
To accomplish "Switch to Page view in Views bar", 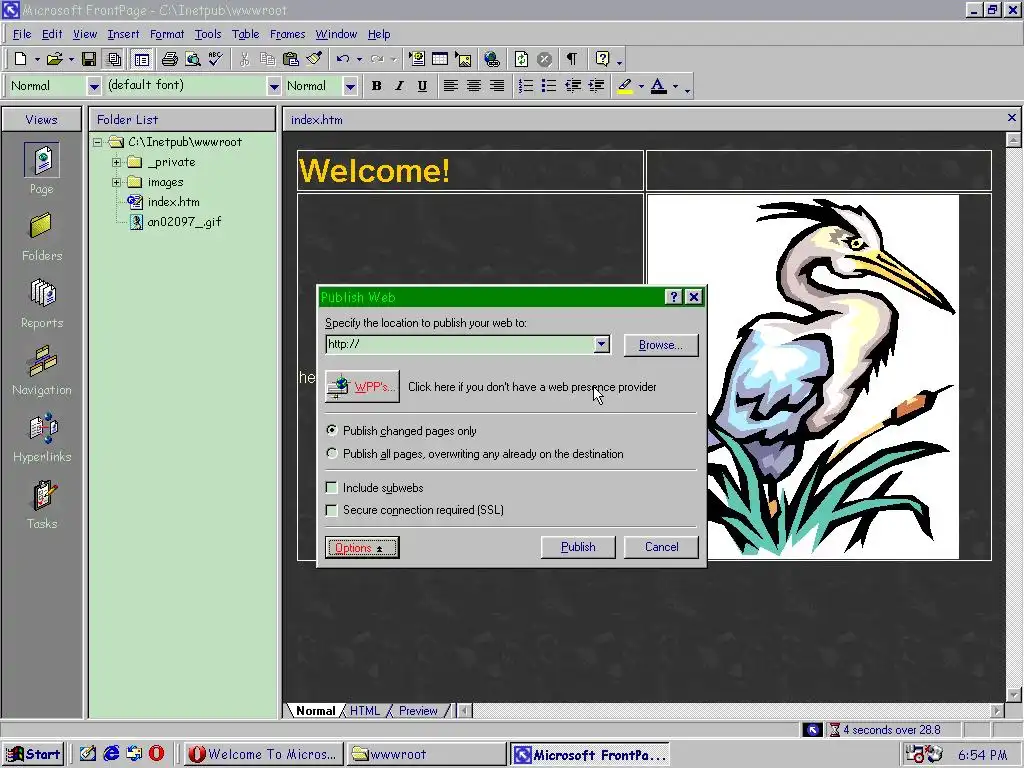I will click(42, 168).
